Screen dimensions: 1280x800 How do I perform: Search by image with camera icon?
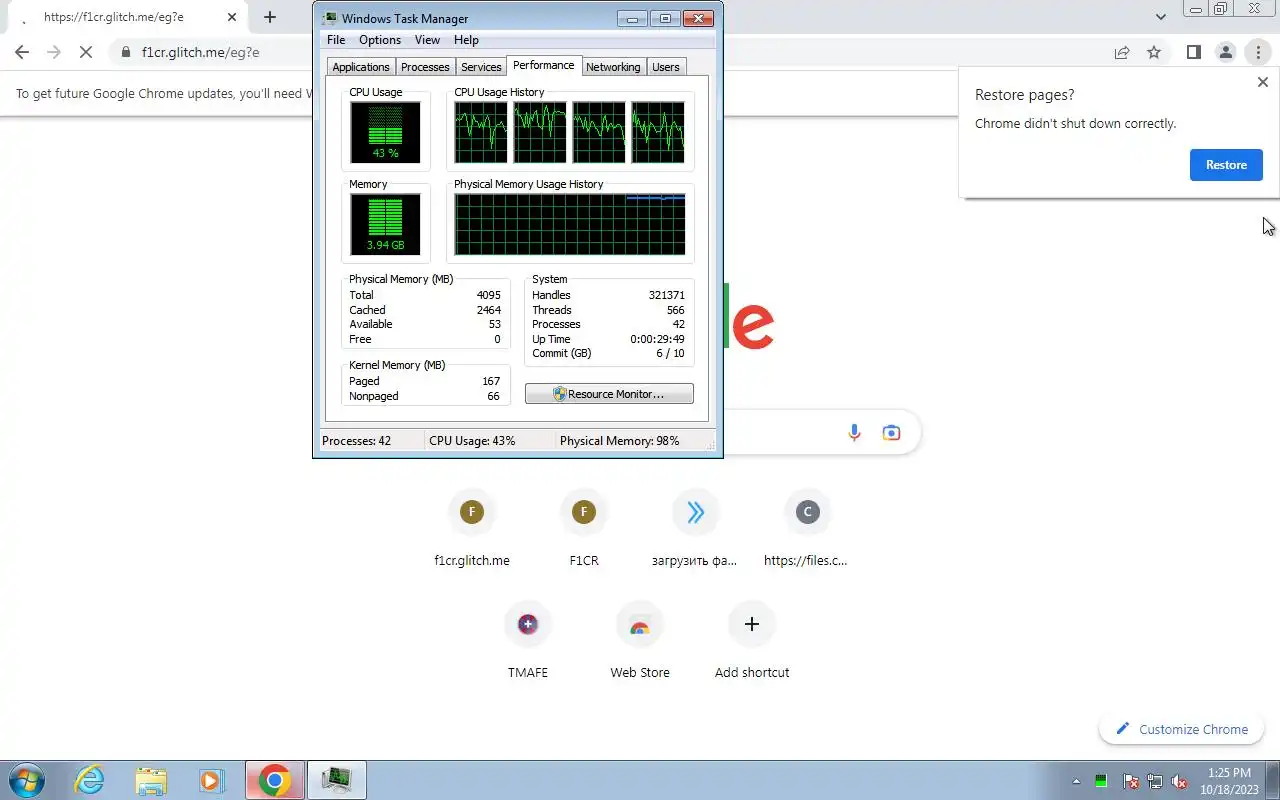[891, 432]
